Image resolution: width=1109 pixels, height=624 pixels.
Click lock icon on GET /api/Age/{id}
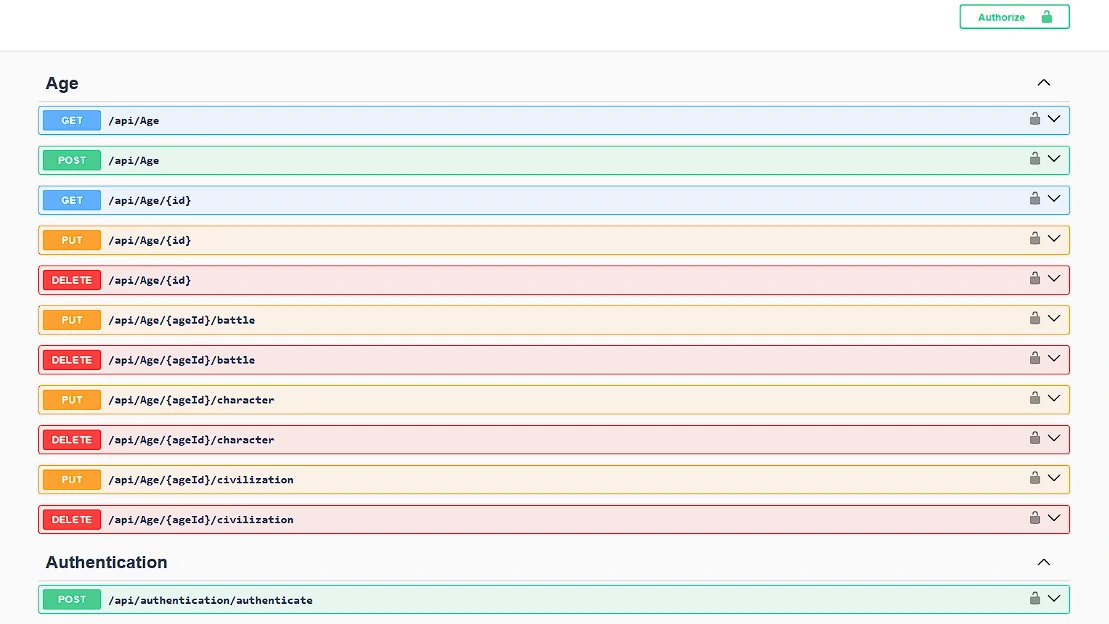tap(1035, 199)
